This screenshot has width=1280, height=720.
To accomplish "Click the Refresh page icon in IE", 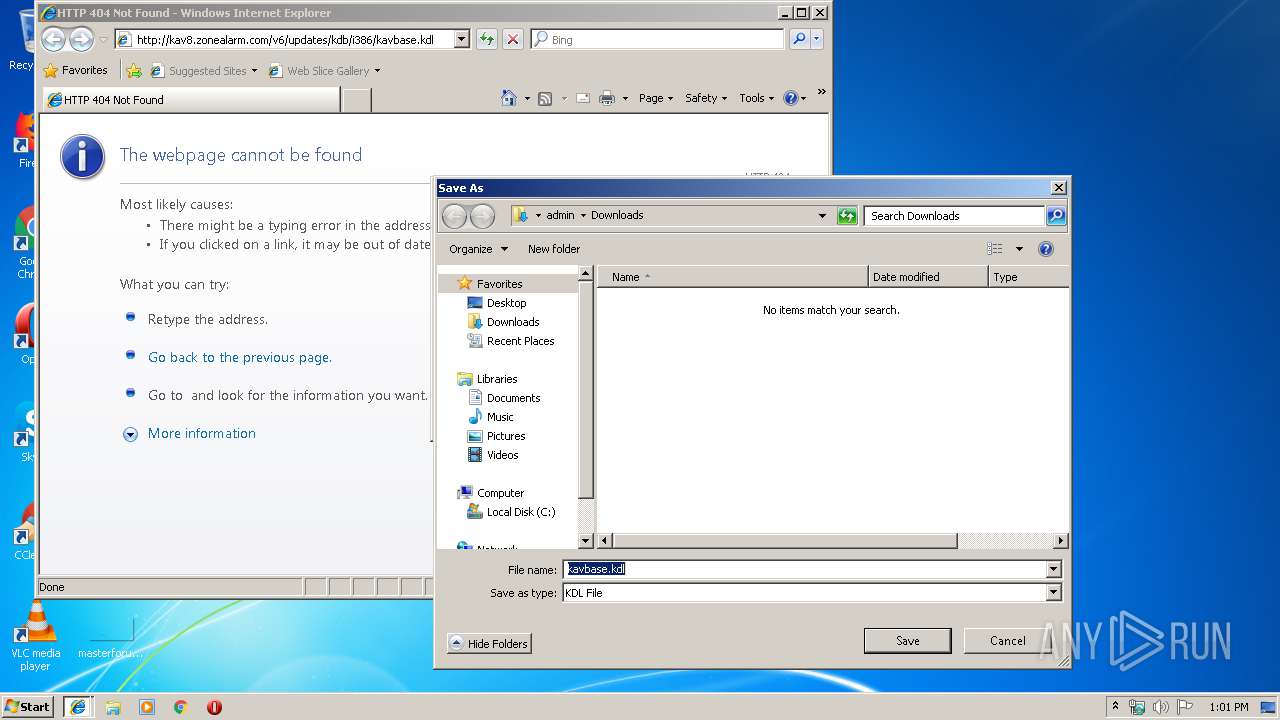I will click(487, 39).
